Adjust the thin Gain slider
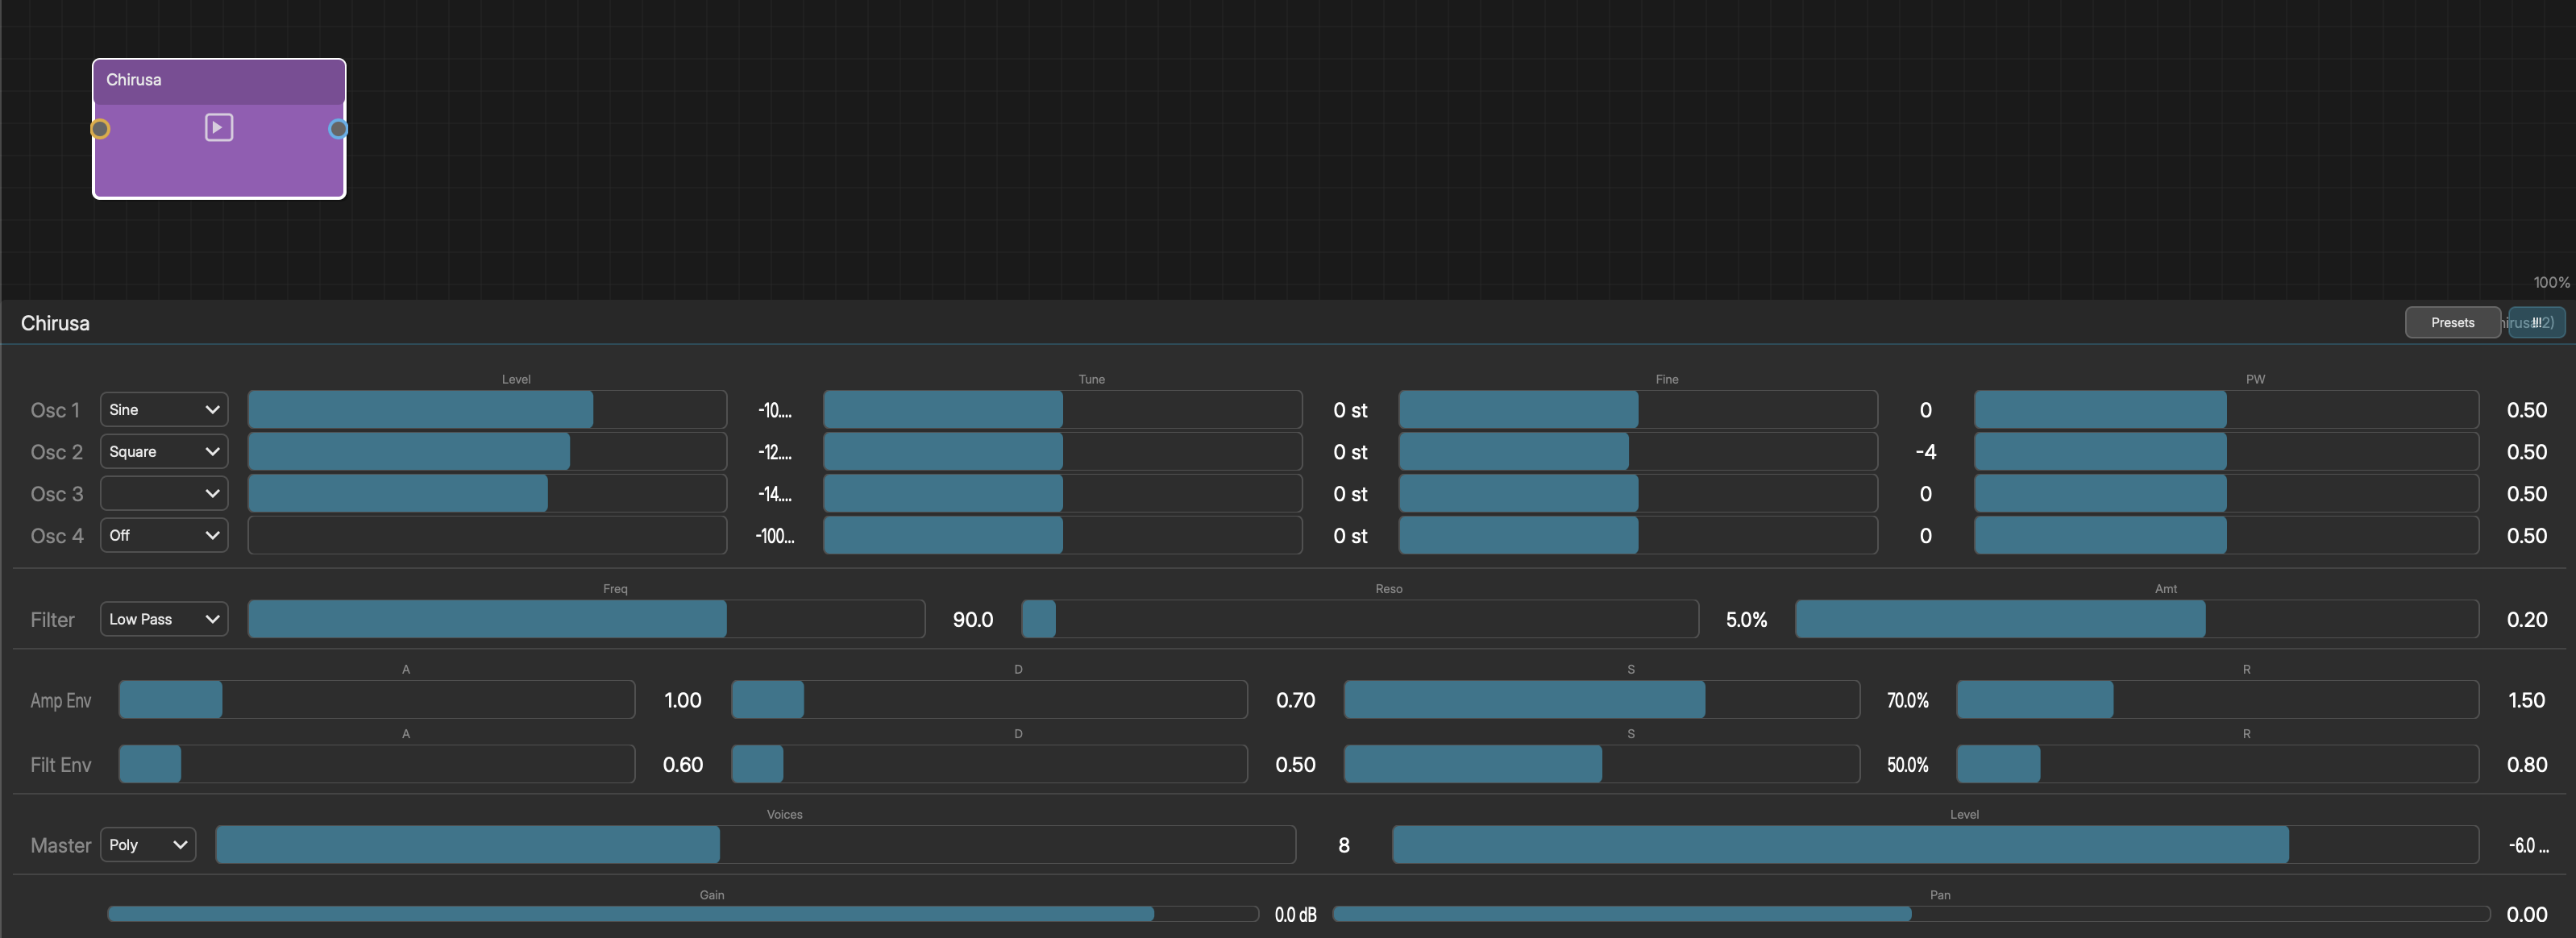The image size is (2576, 938). (x=683, y=914)
